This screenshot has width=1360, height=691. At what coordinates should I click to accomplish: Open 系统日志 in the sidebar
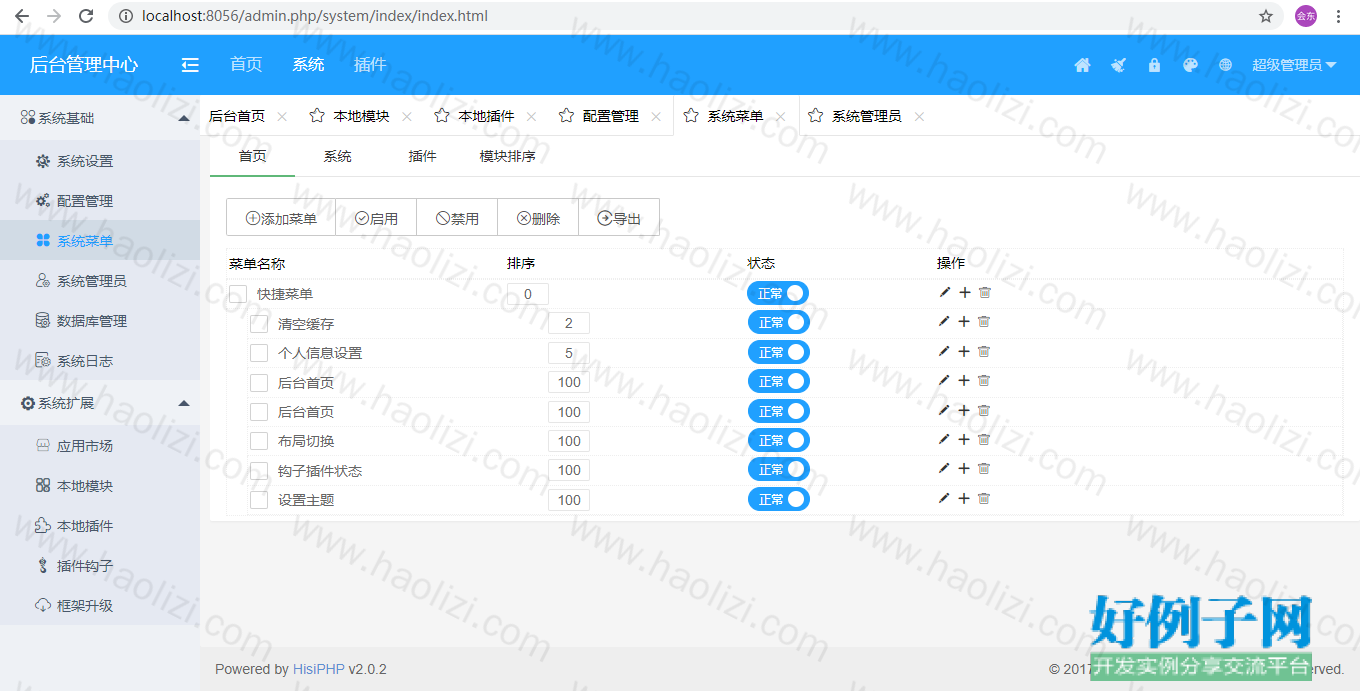[x=100, y=361]
